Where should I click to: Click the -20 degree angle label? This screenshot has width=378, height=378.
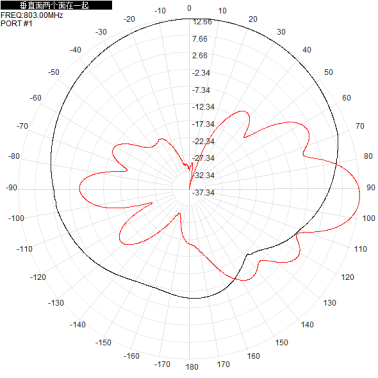click(129, 19)
